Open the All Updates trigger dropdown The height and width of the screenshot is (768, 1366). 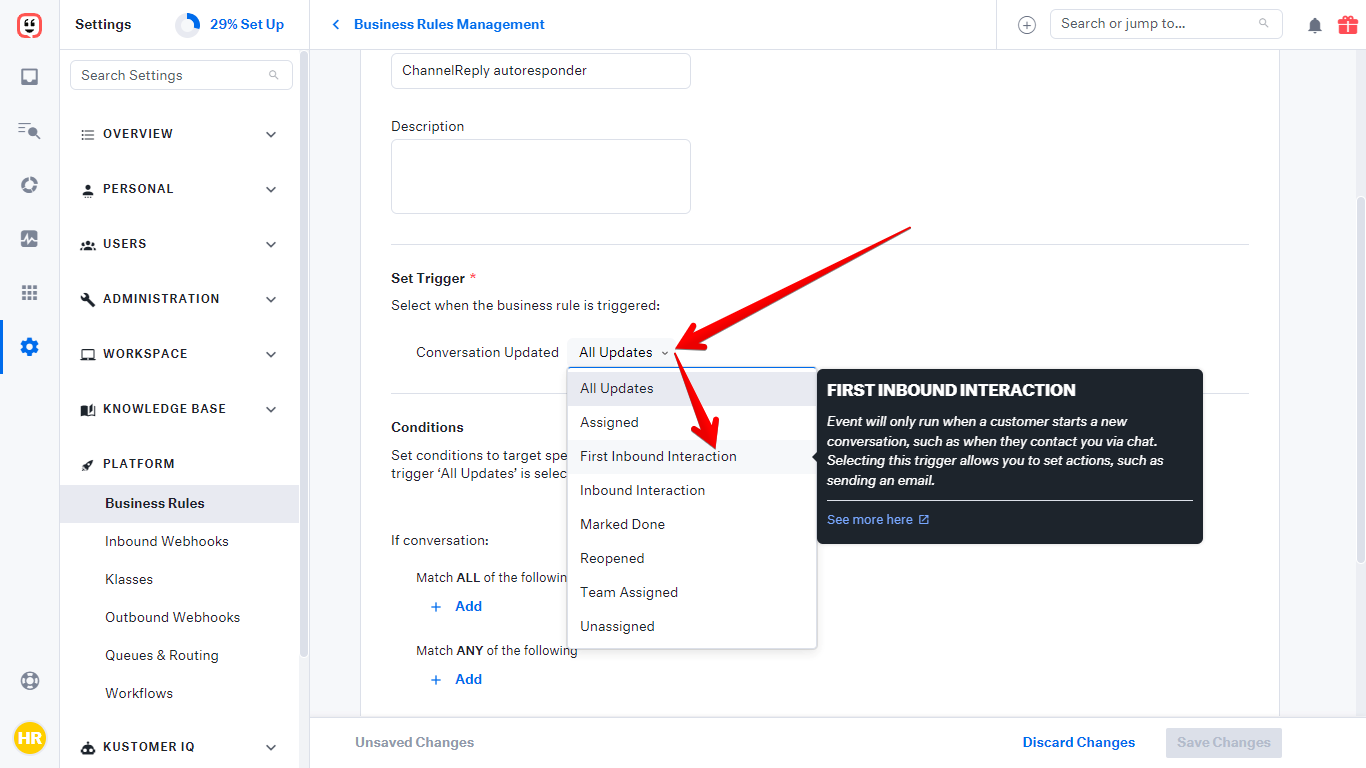(624, 352)
